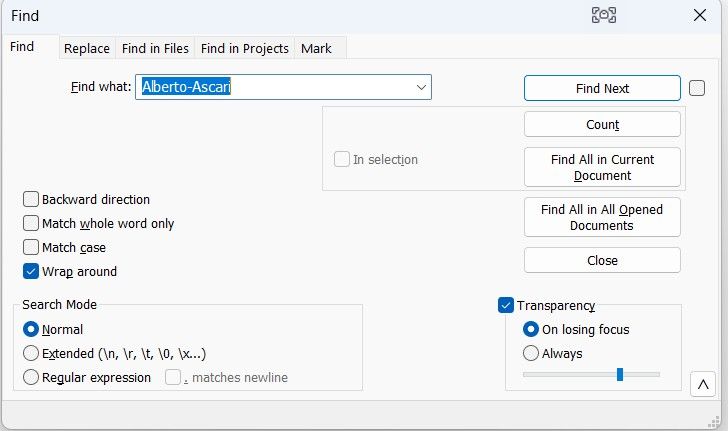Select Extended search mode
Viewport: 728px width, 431px height.
point(31,353)
